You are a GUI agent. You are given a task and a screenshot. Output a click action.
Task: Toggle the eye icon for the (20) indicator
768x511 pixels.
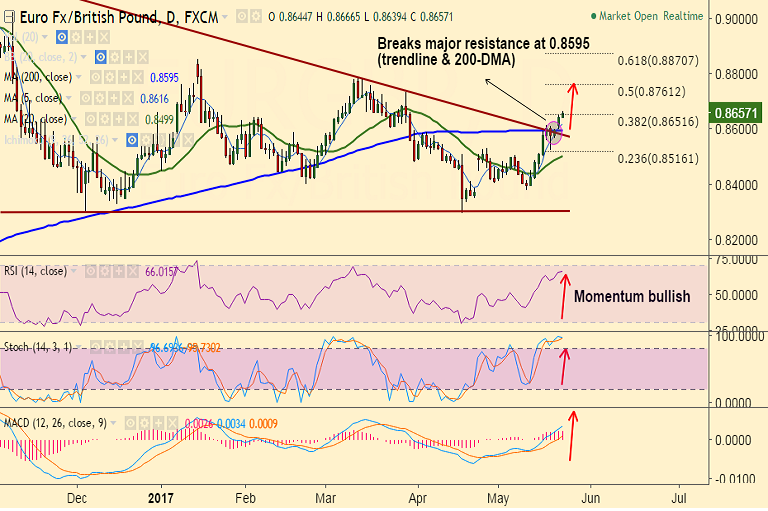[62, 37]
